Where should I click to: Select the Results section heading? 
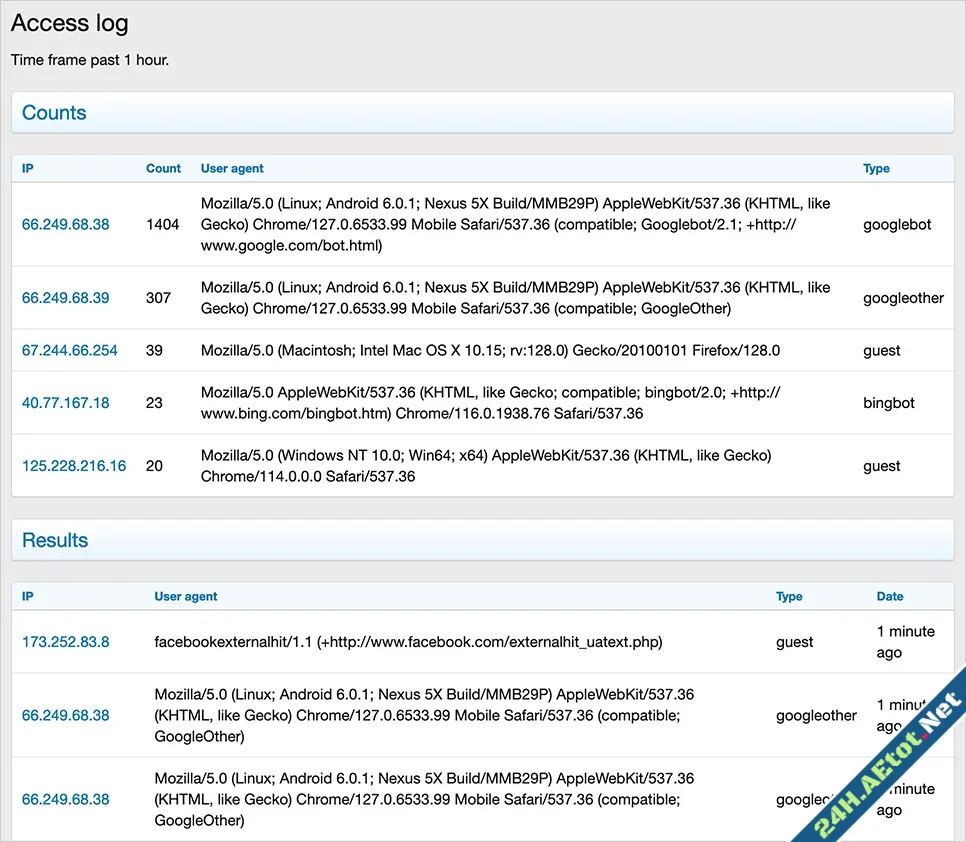click(54, 540)
